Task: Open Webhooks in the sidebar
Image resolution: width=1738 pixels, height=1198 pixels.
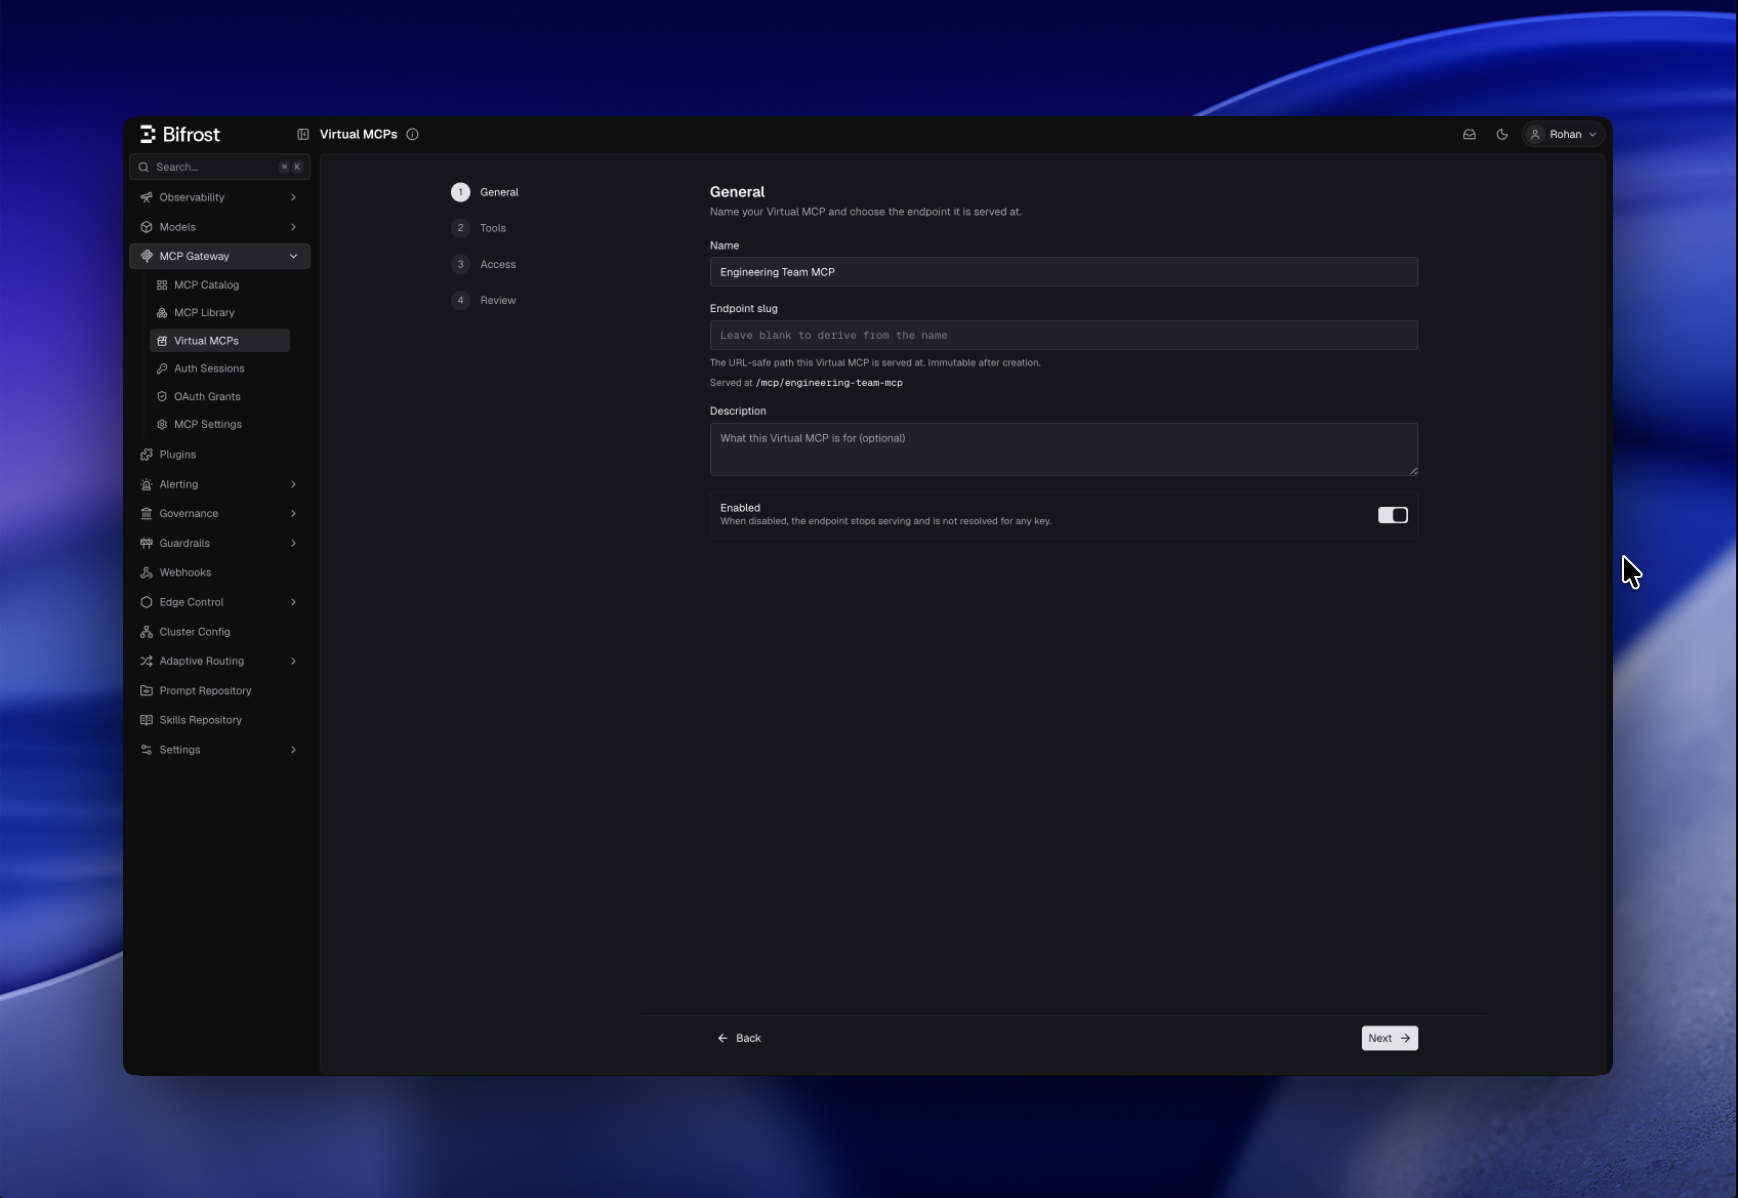Action: (219, 573)
